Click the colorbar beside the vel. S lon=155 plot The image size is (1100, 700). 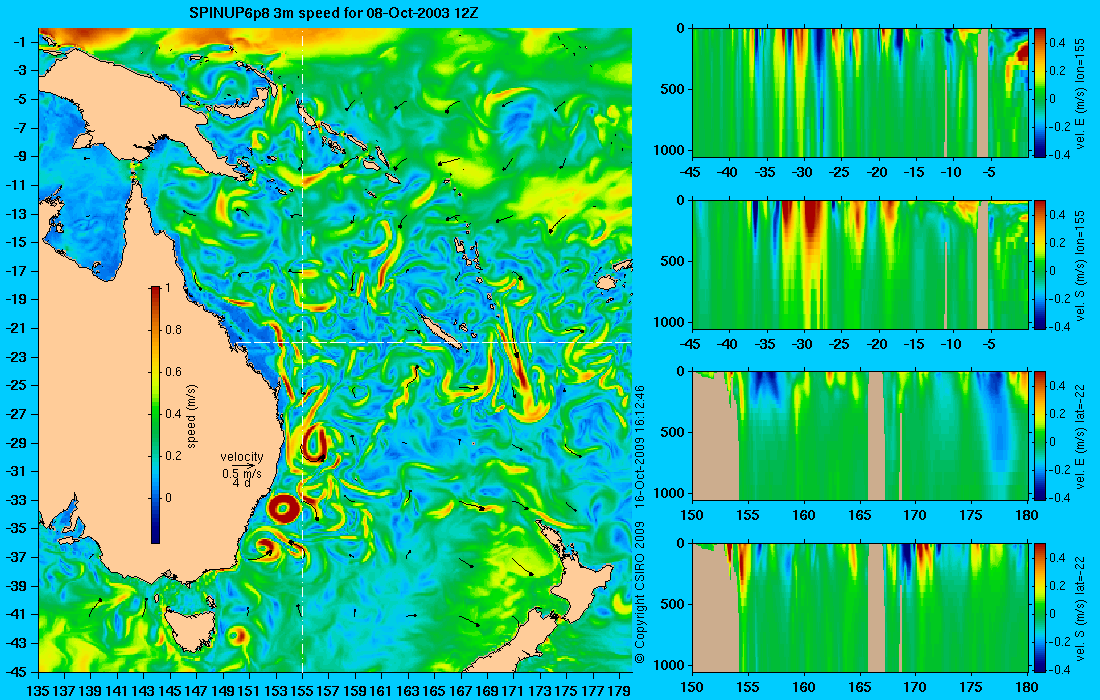click(1039, 264)
